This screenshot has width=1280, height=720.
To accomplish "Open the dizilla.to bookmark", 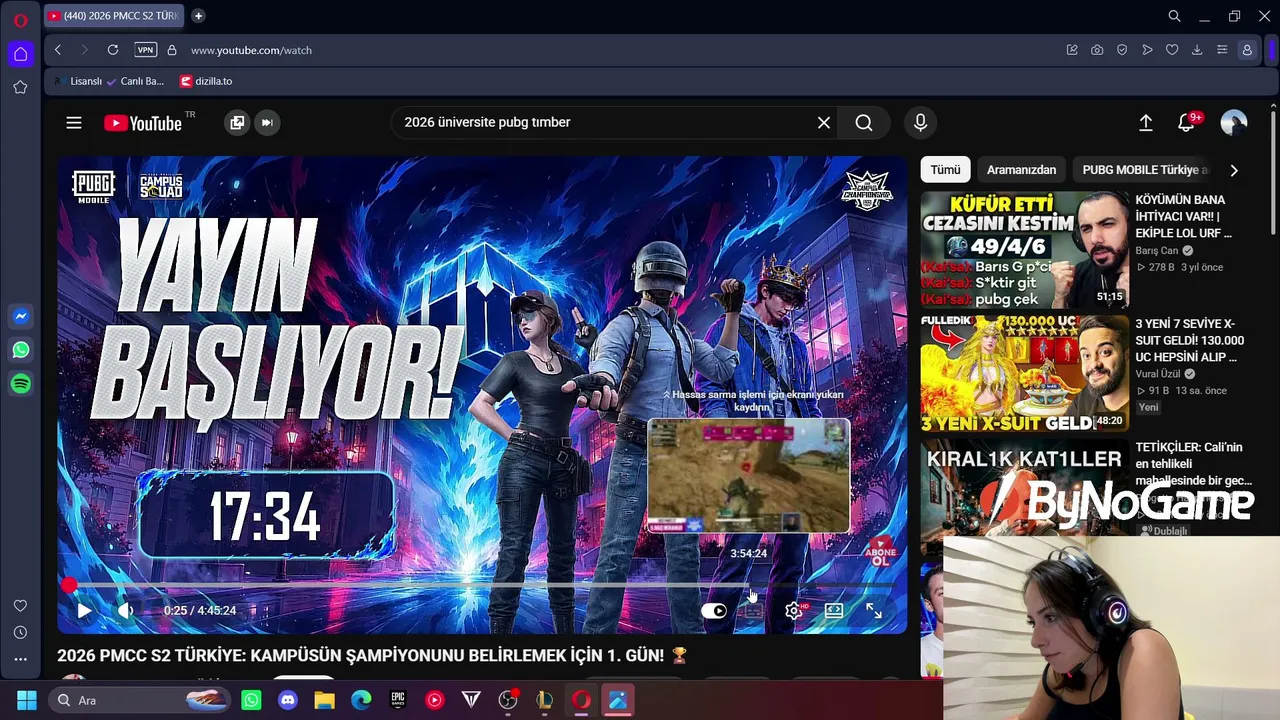I will coord(206,81).
